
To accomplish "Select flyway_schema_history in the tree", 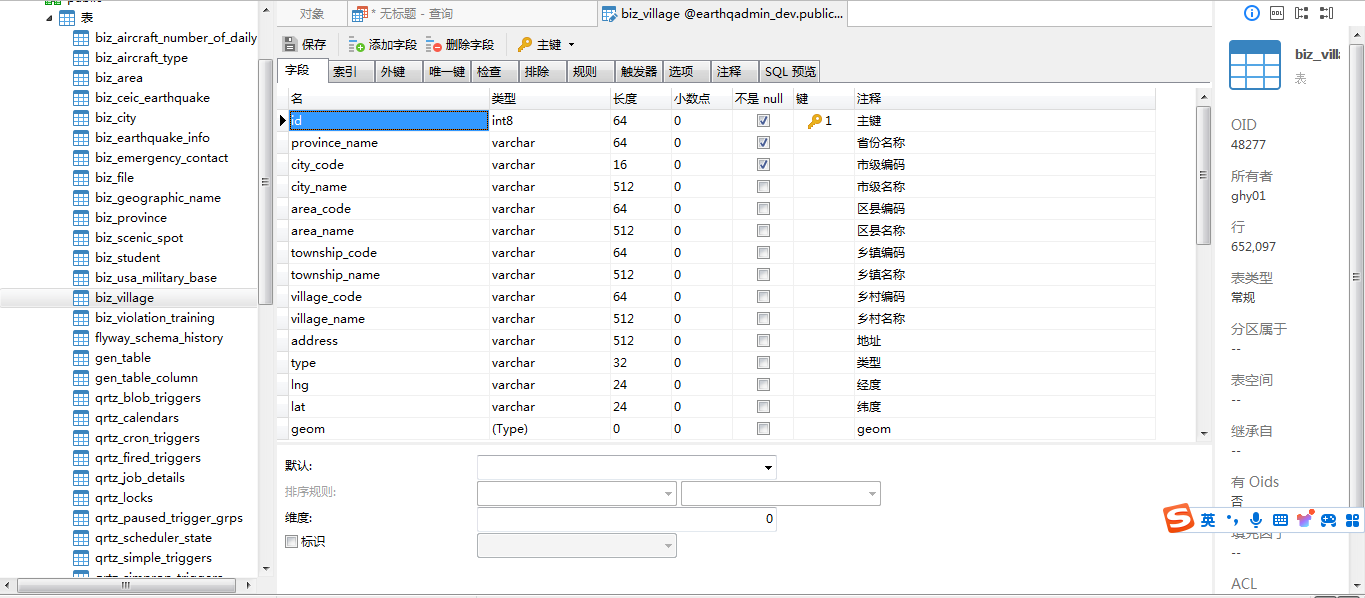I will (159, 338).
